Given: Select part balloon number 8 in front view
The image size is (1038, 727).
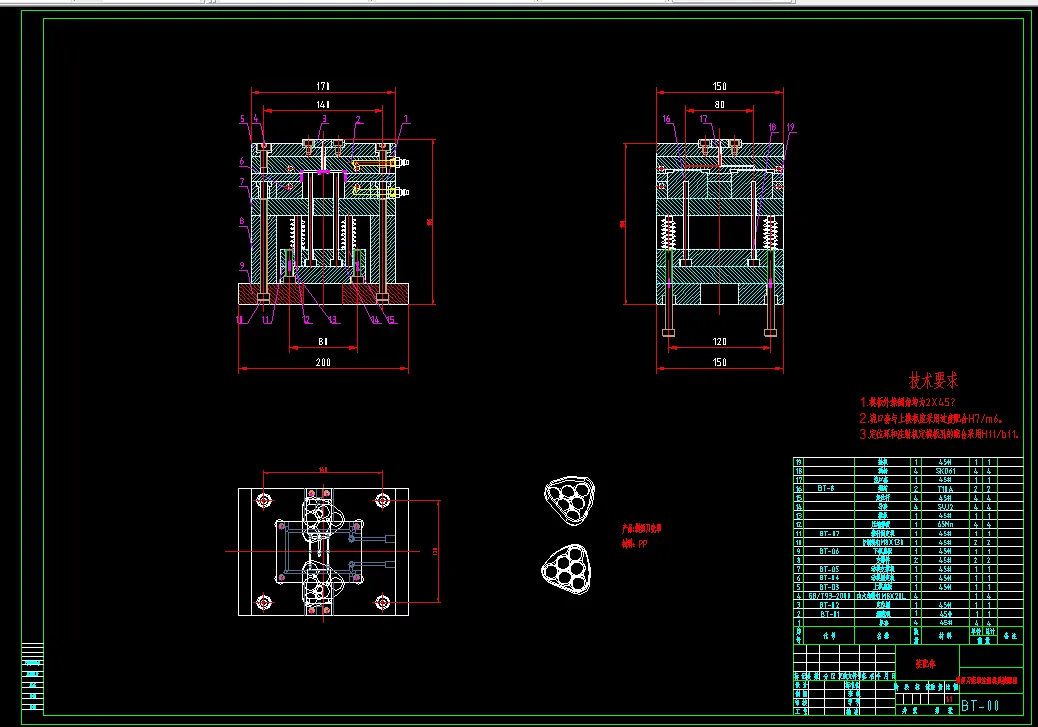Looking at the screenshot, I should [x=242, y=222].
